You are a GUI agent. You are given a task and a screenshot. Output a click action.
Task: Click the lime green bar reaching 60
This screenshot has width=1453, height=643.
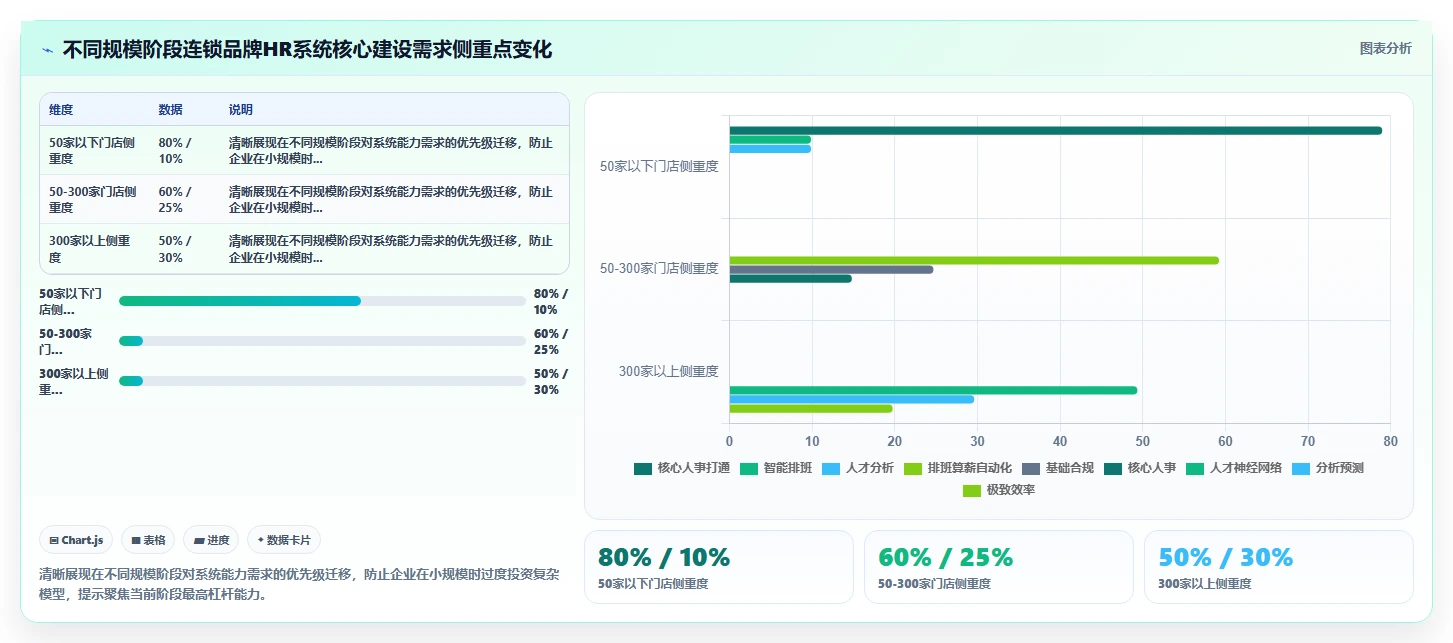coord(974,260)
